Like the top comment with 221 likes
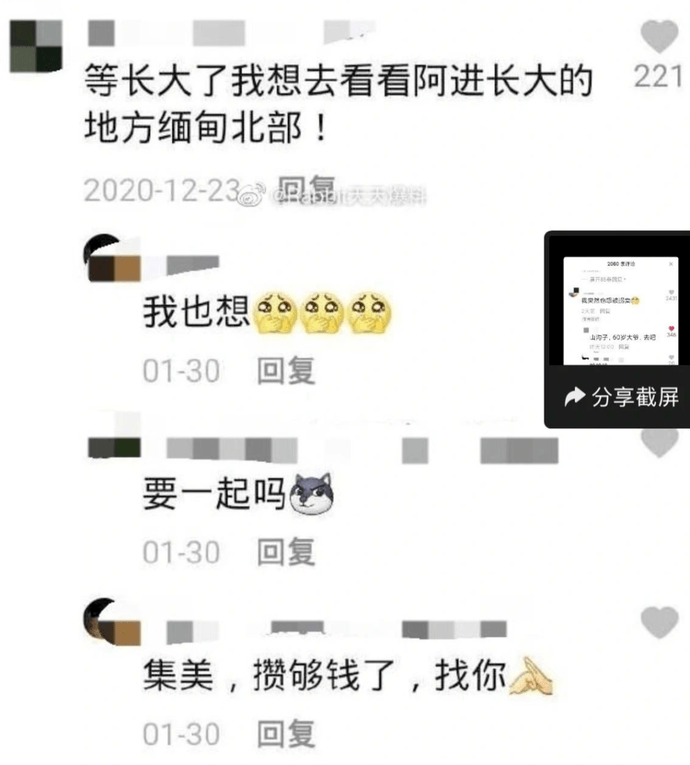The height and width of the screenshot is (765, 690). [659, 36]
